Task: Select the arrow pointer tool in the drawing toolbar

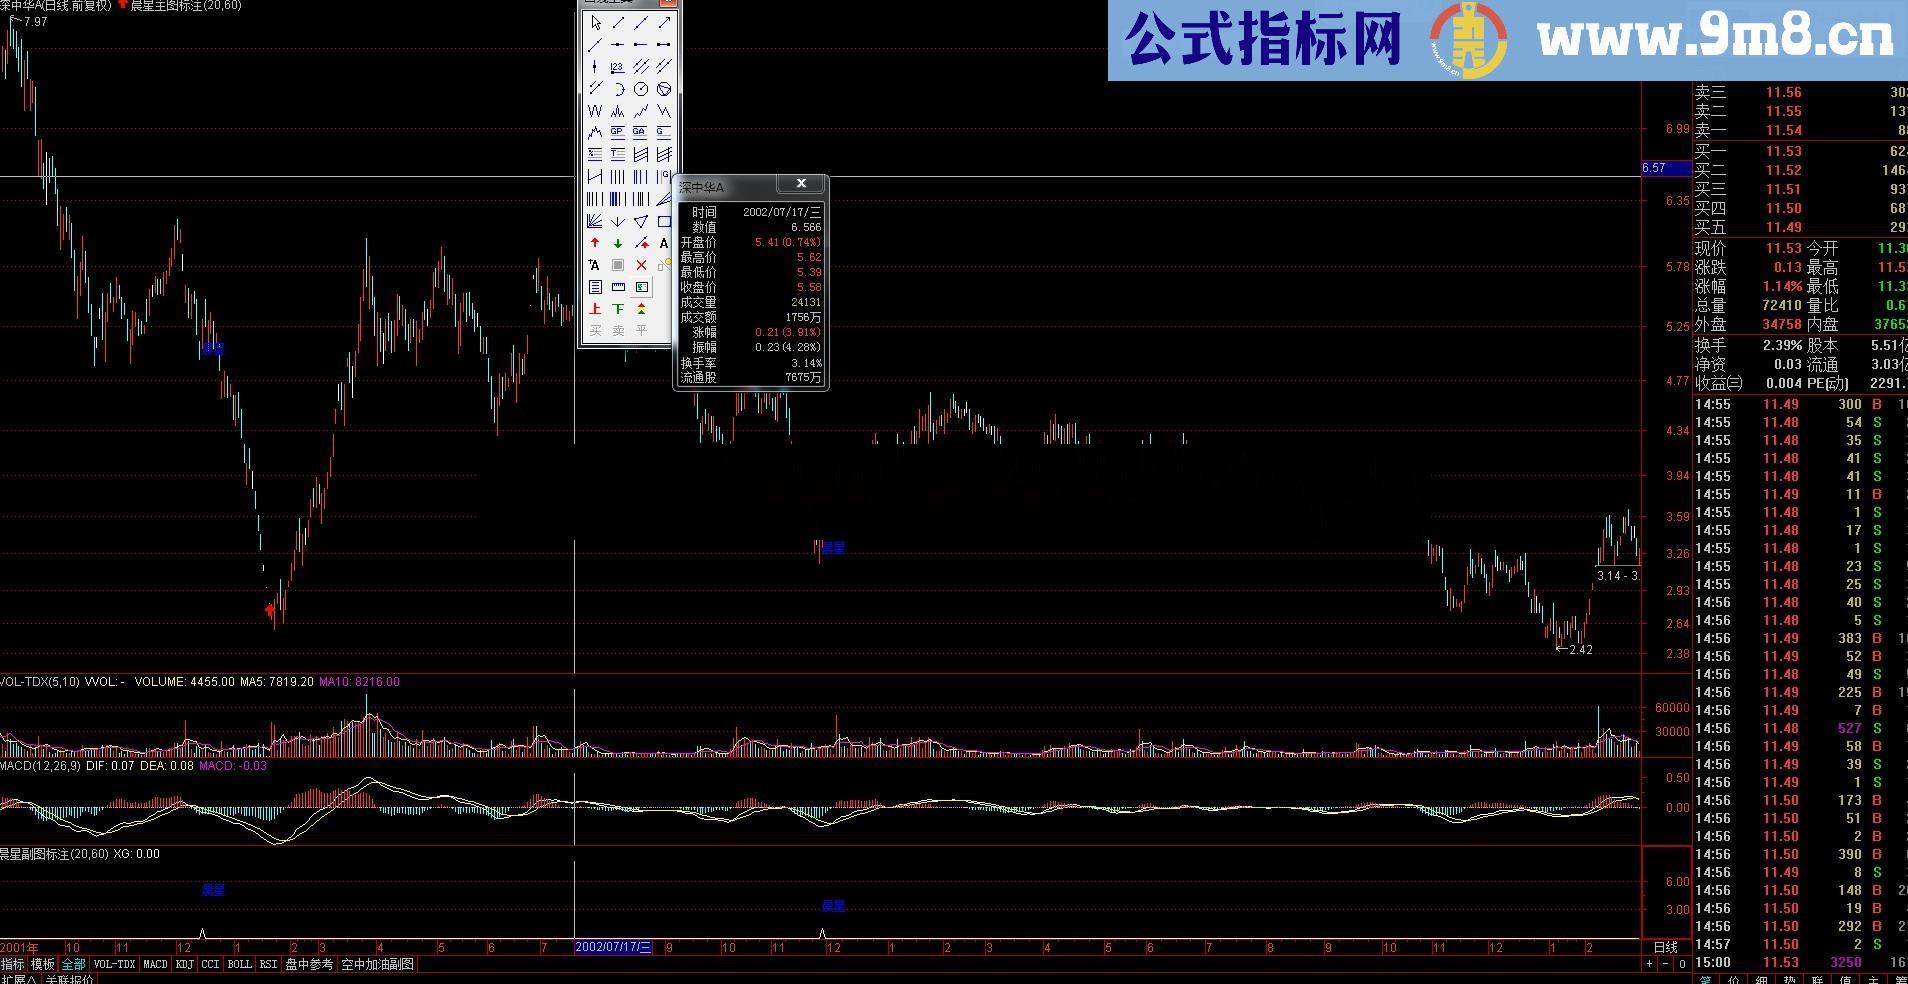Action: 595,22
